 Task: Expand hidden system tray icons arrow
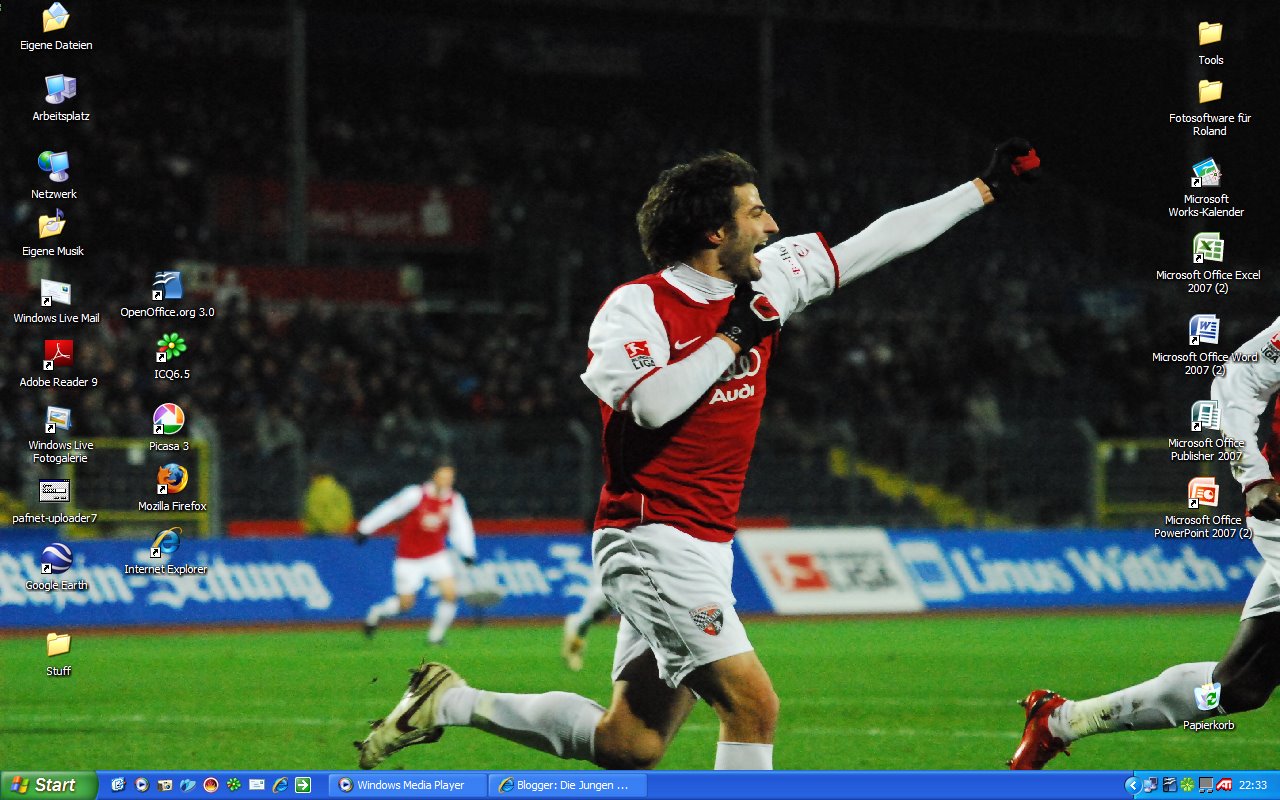coord(1132,785)
